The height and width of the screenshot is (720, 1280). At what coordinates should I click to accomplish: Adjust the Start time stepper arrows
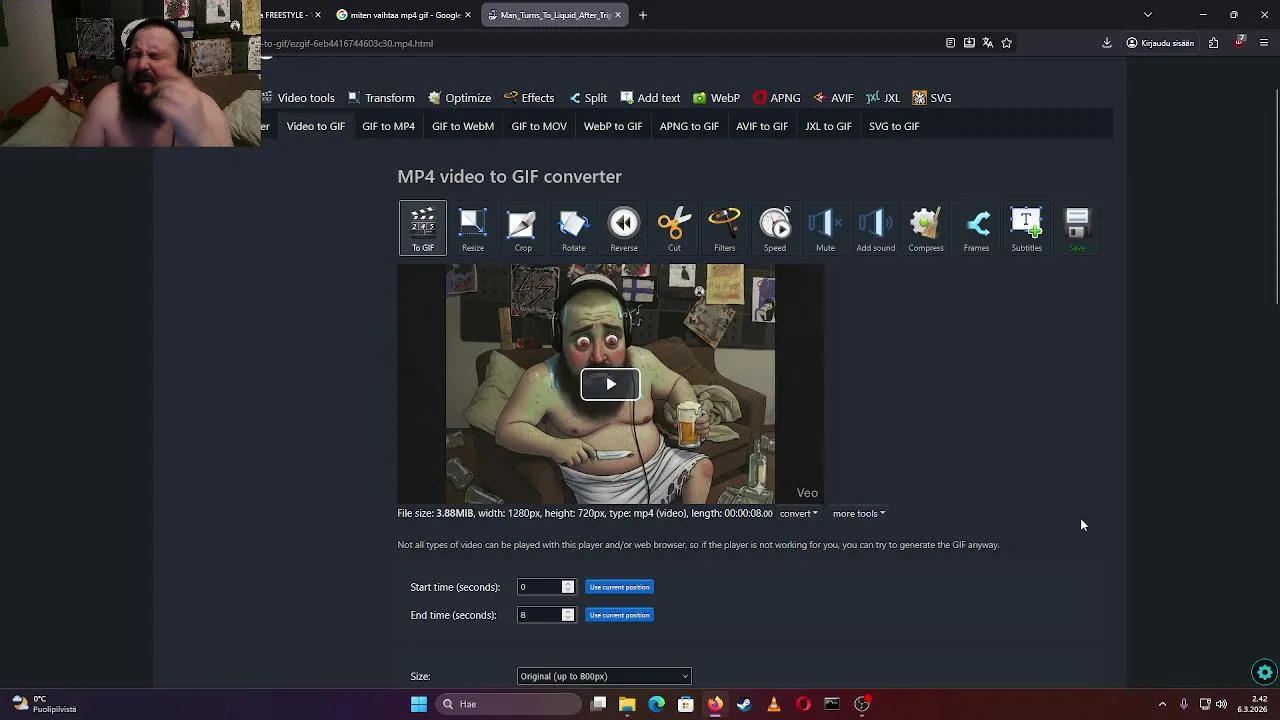click(568, 587)
